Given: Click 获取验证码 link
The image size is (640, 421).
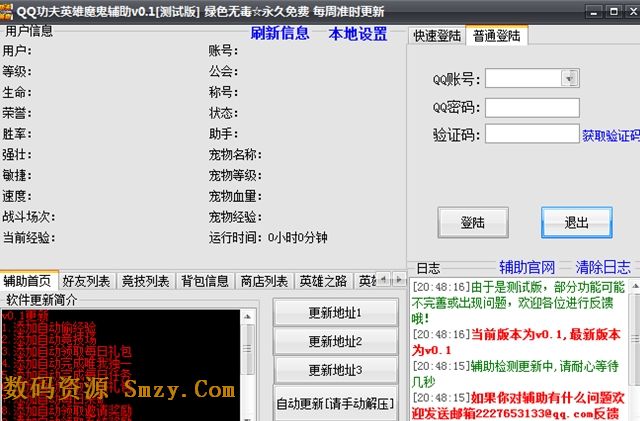Looking at the screenshot, I should (611, 136).
